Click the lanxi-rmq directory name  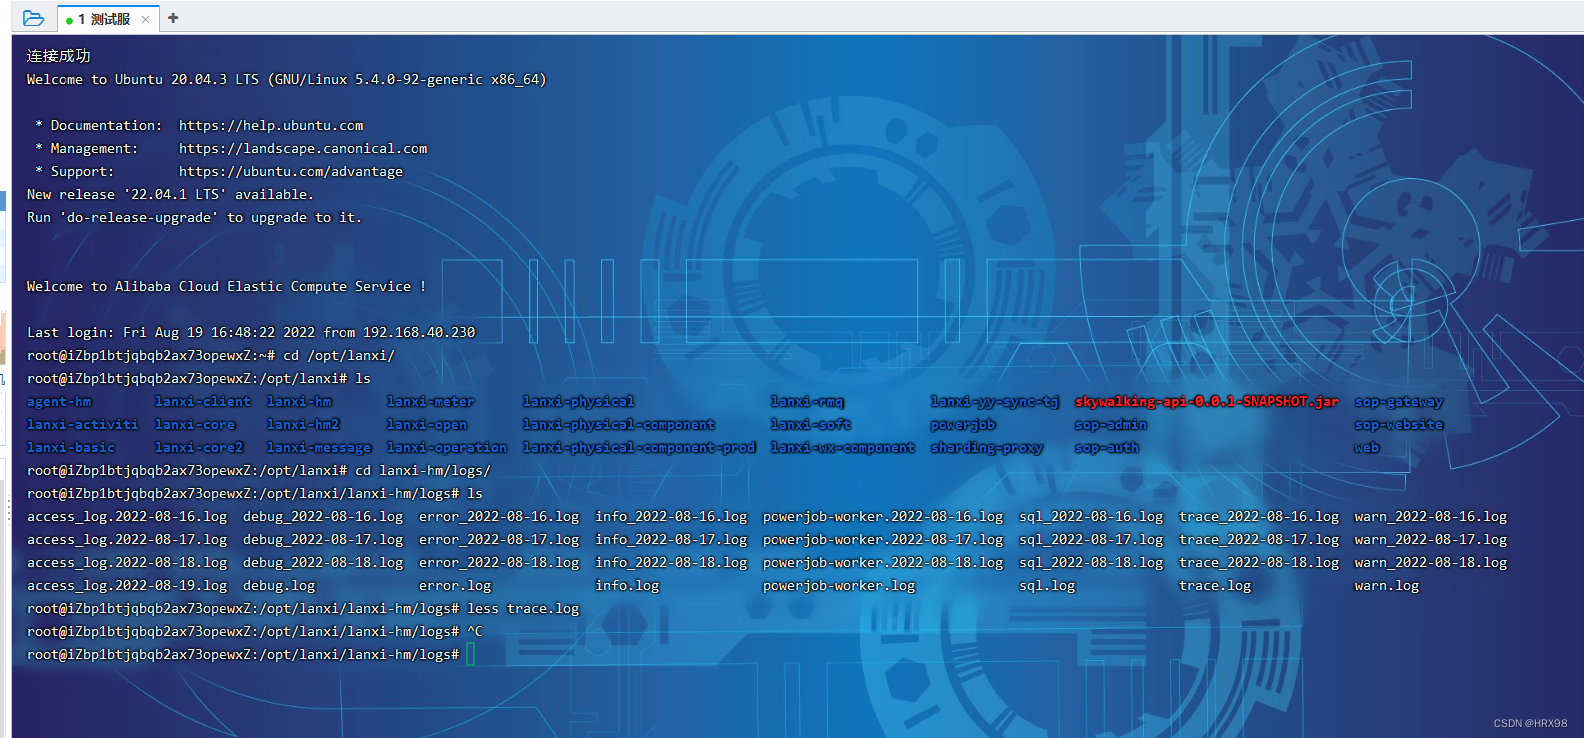(x=807, y=401)
